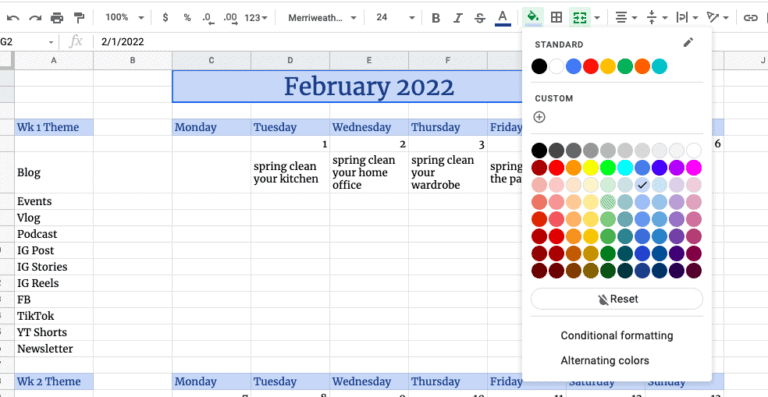Screen dimensions: 768x397
Task: Pick the cyan palette swatch
Action: 625,167
